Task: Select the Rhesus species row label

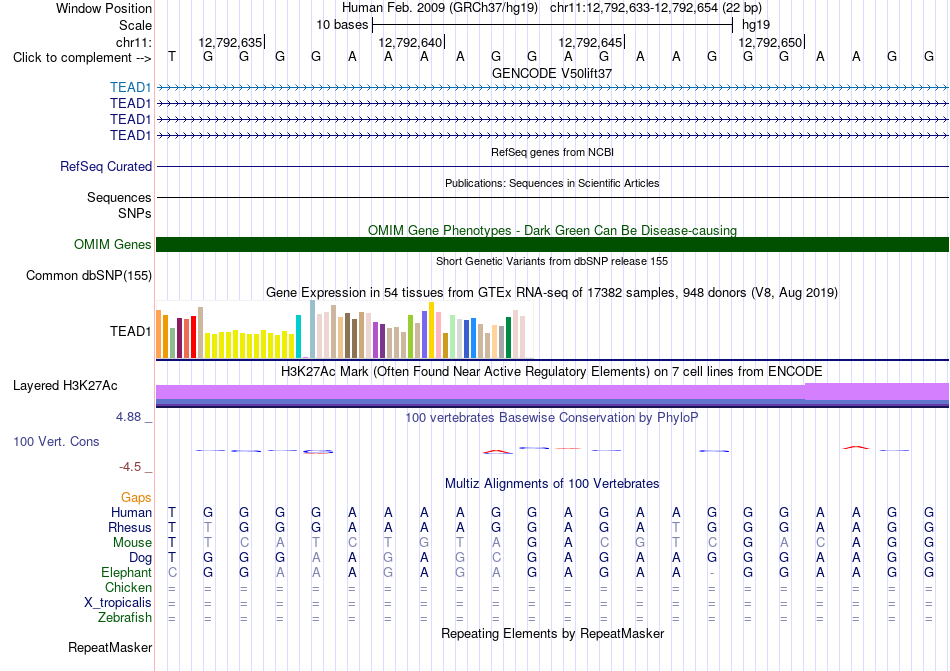Action: coord(130,527)
